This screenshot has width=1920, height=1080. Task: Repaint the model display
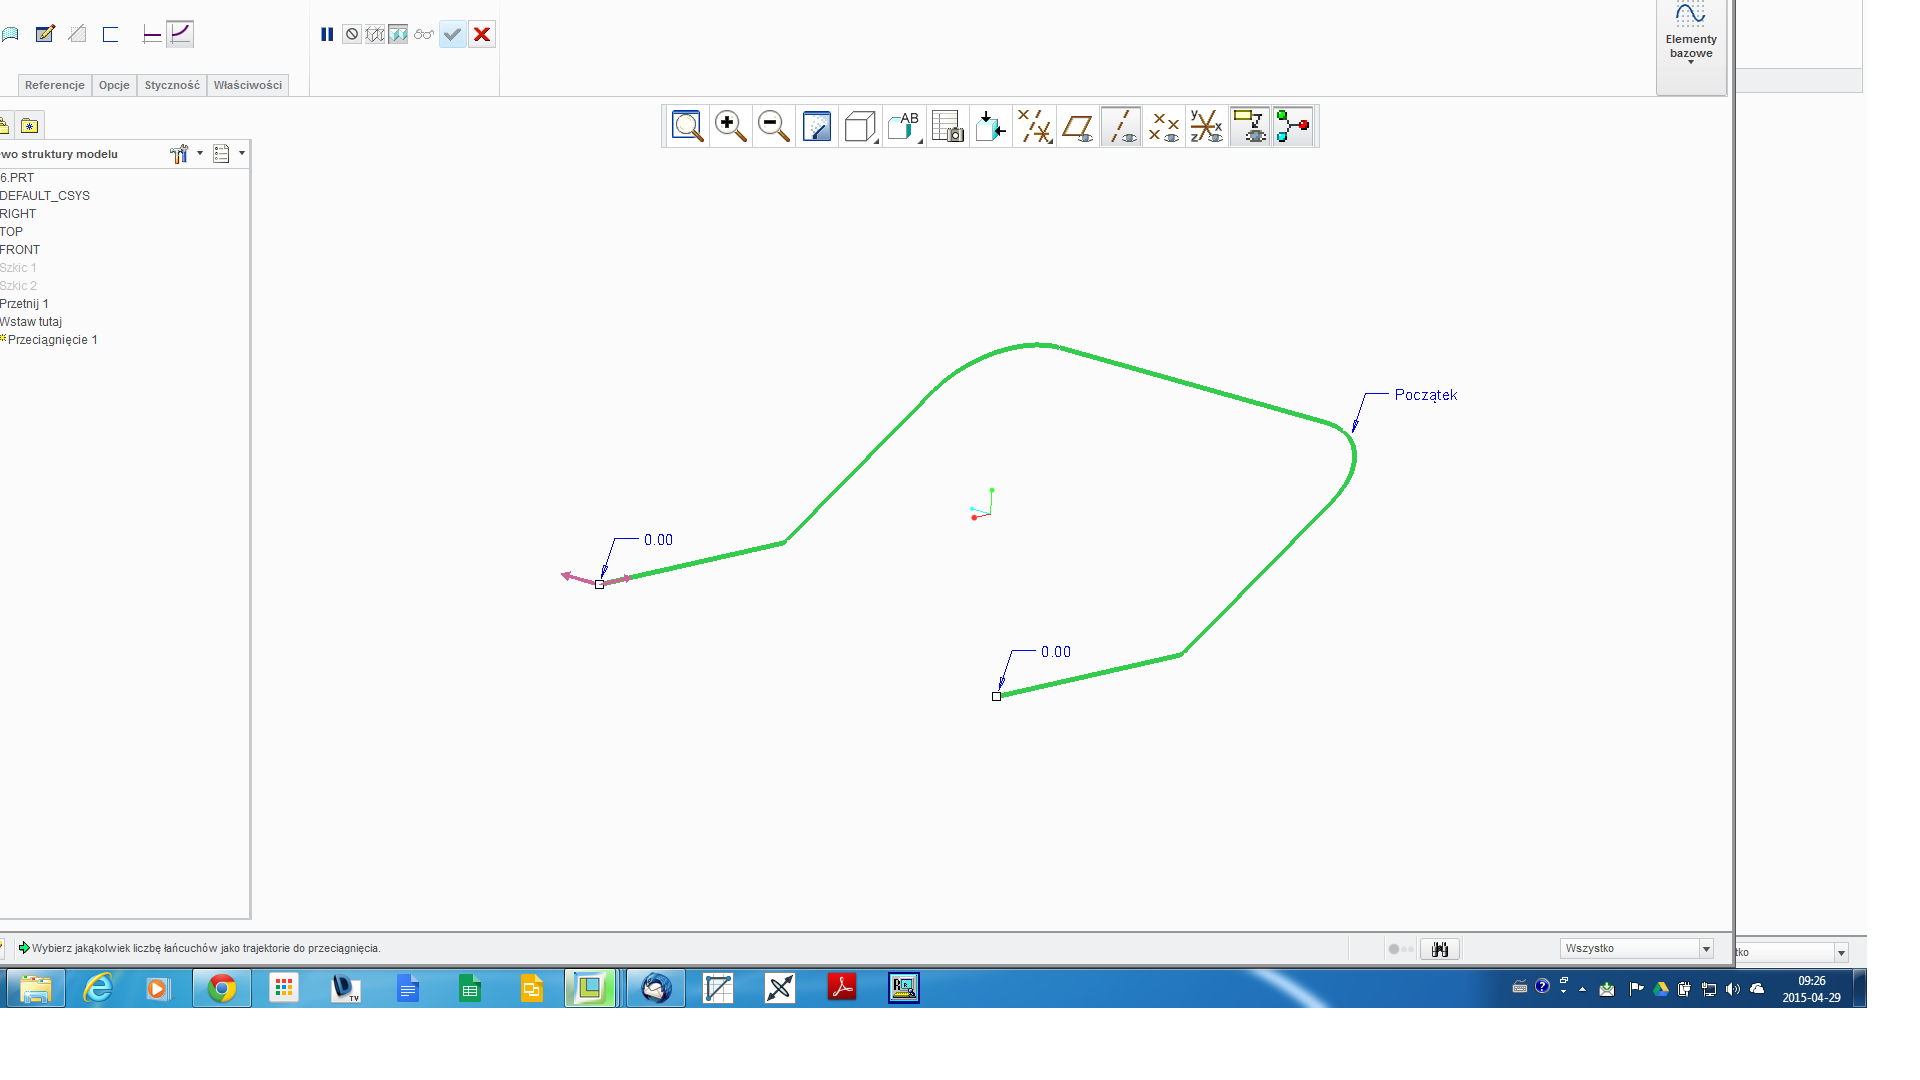[x=817, y=126]
